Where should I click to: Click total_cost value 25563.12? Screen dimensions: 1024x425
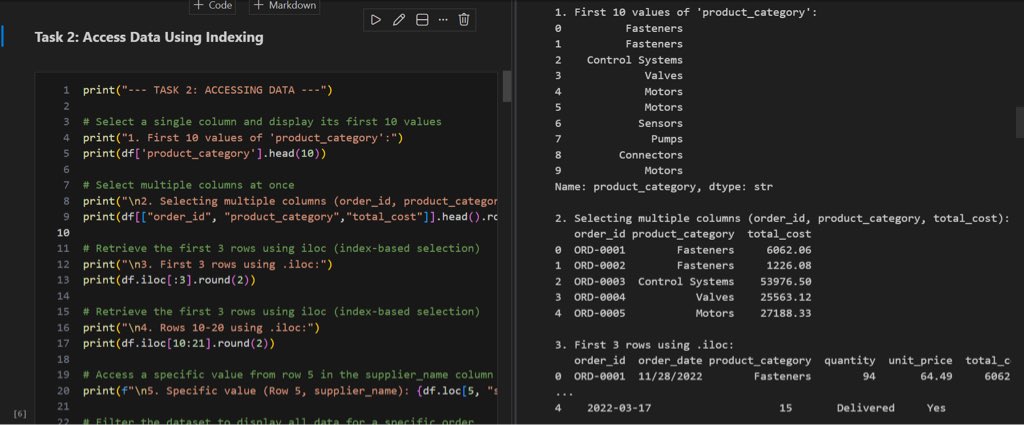click(786, 298)
